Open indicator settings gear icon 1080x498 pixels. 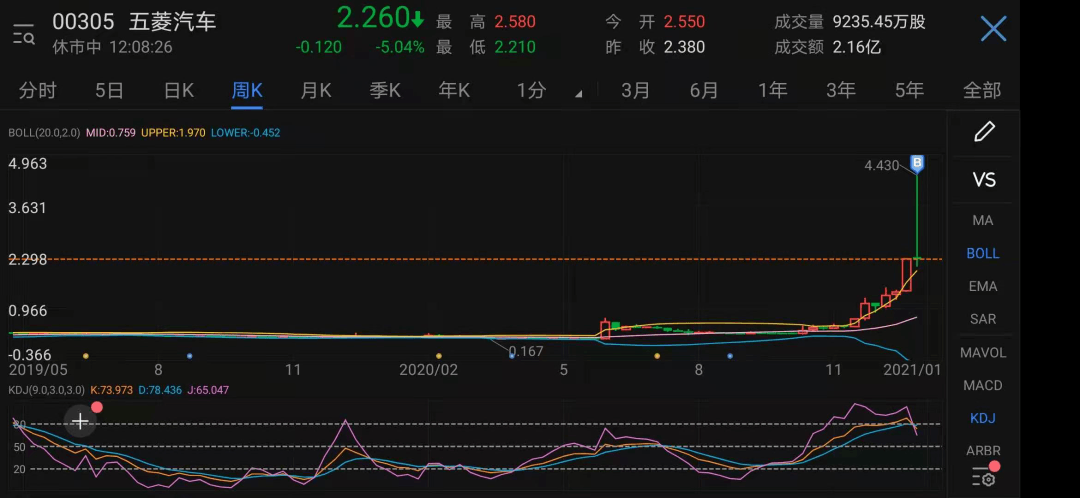pos(985,476)
